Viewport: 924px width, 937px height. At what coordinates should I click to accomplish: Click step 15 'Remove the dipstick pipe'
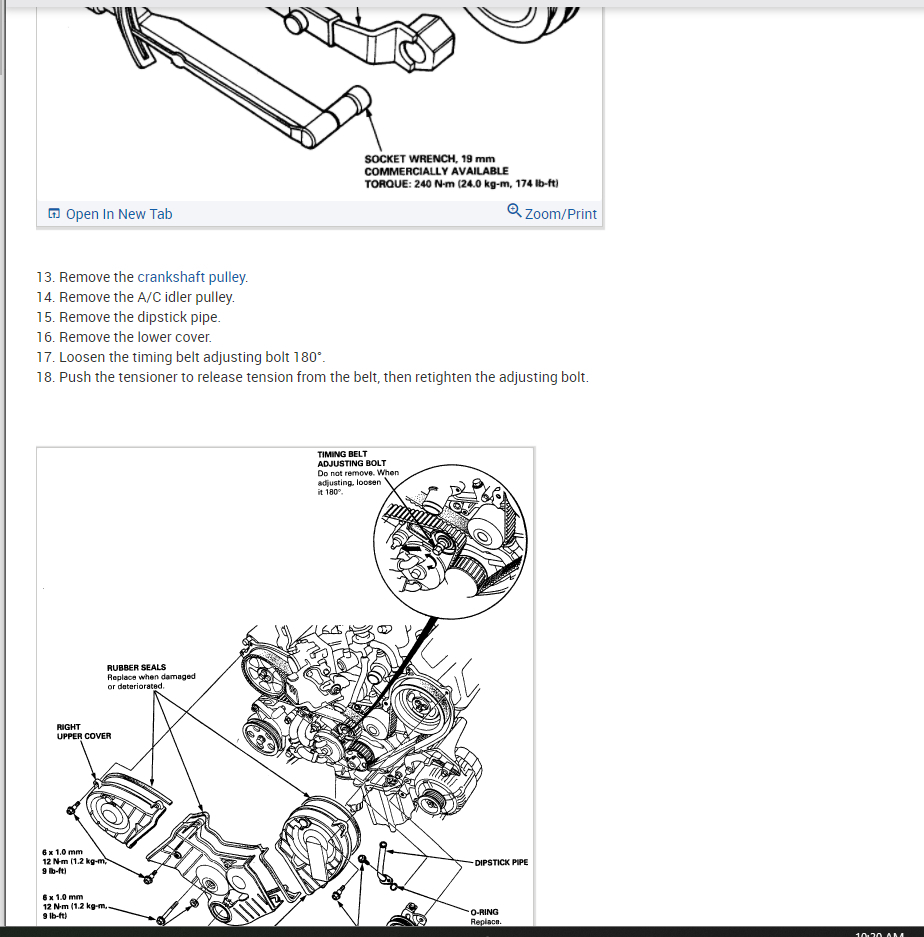pos(128,317)
